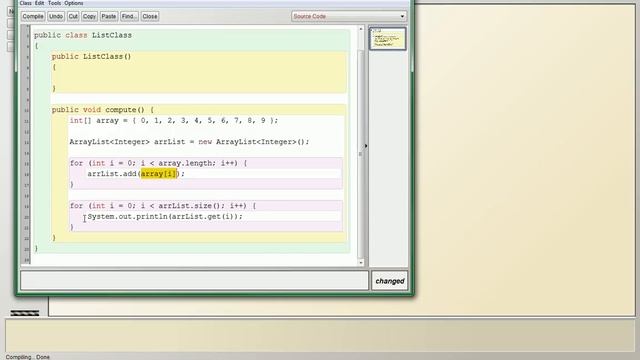The width and height of the screenshot is (640, 360).
Task: Click the 'i < array.length' for loop line
Action: 158,163
